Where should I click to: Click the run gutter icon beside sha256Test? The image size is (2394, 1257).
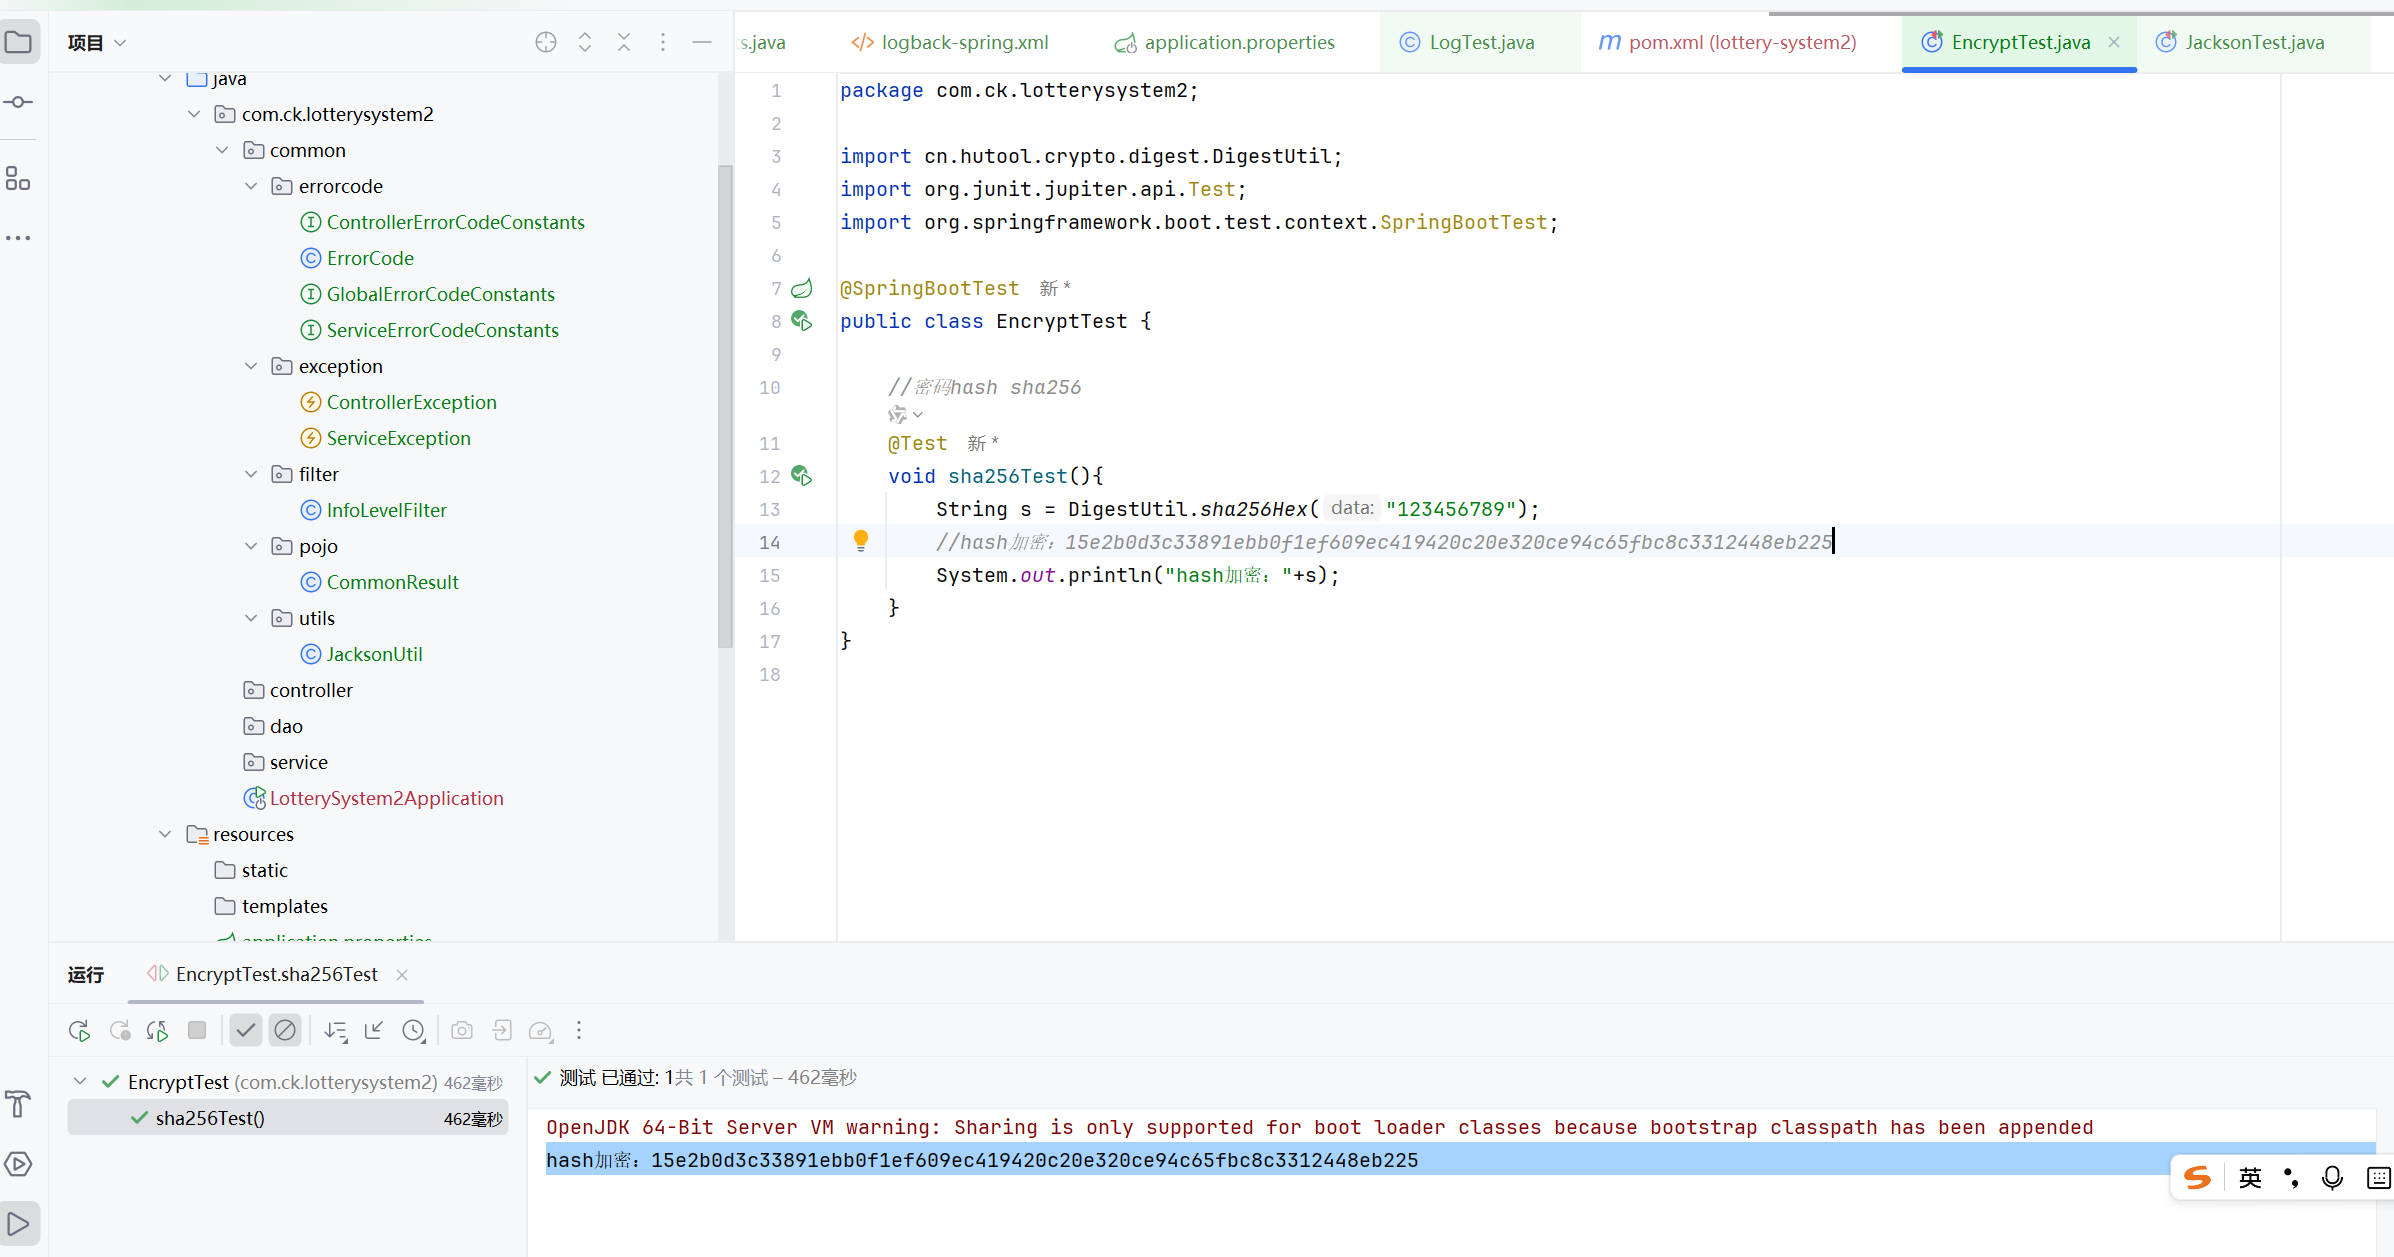(801, 476)
